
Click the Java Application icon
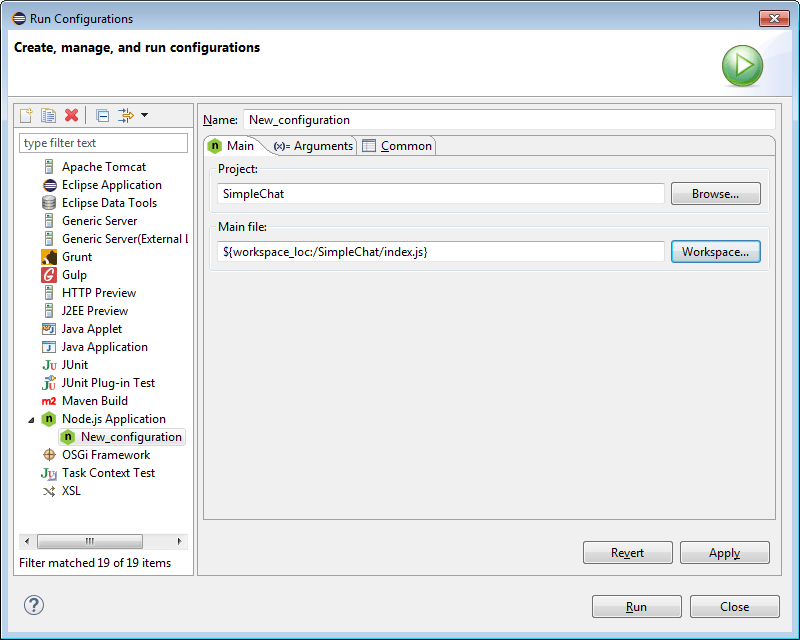pyautogui.click(x=48, y=347)
